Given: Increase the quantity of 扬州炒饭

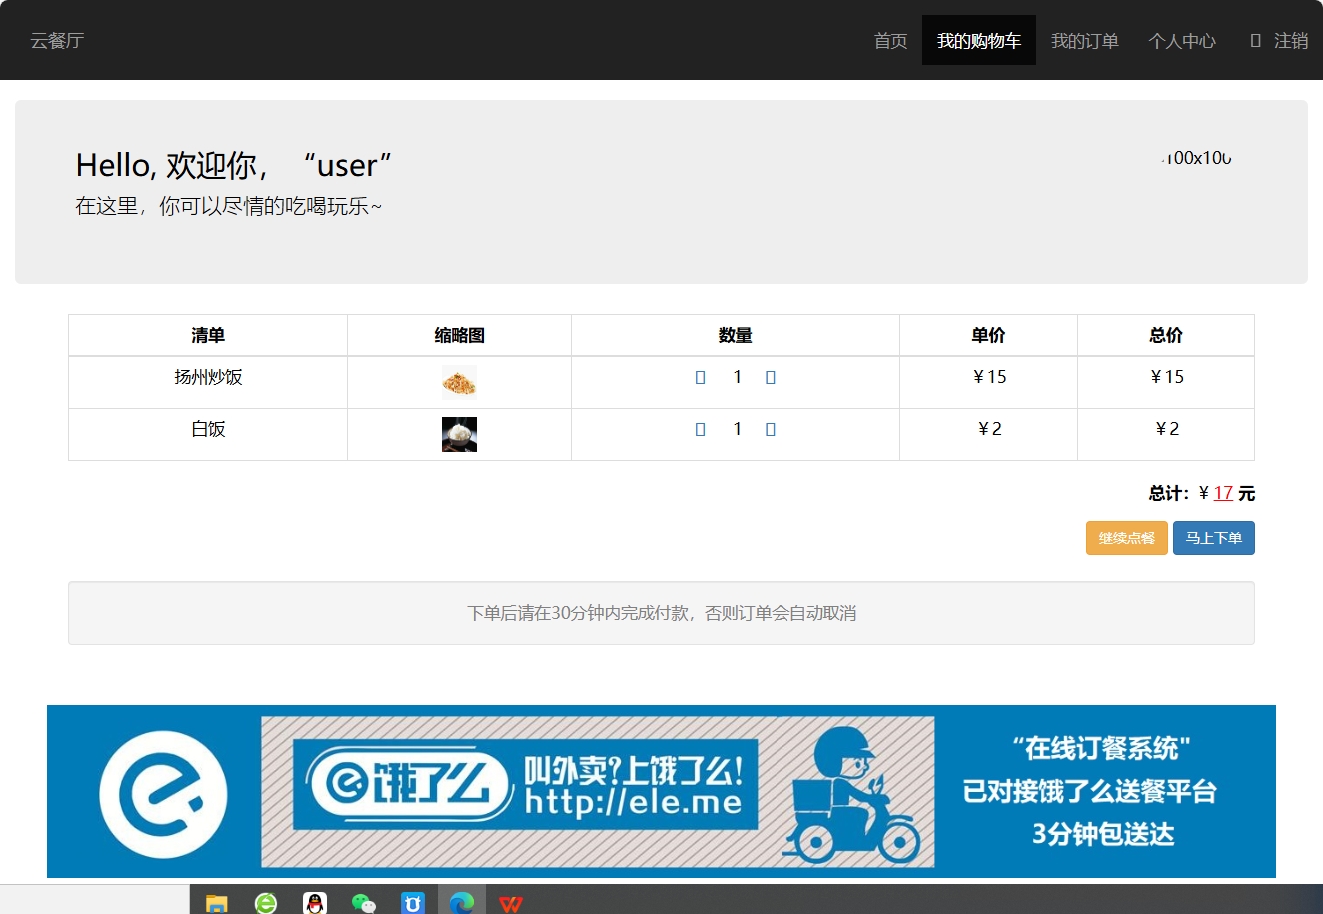Looking at the screenshot, I should coord(771,377).
